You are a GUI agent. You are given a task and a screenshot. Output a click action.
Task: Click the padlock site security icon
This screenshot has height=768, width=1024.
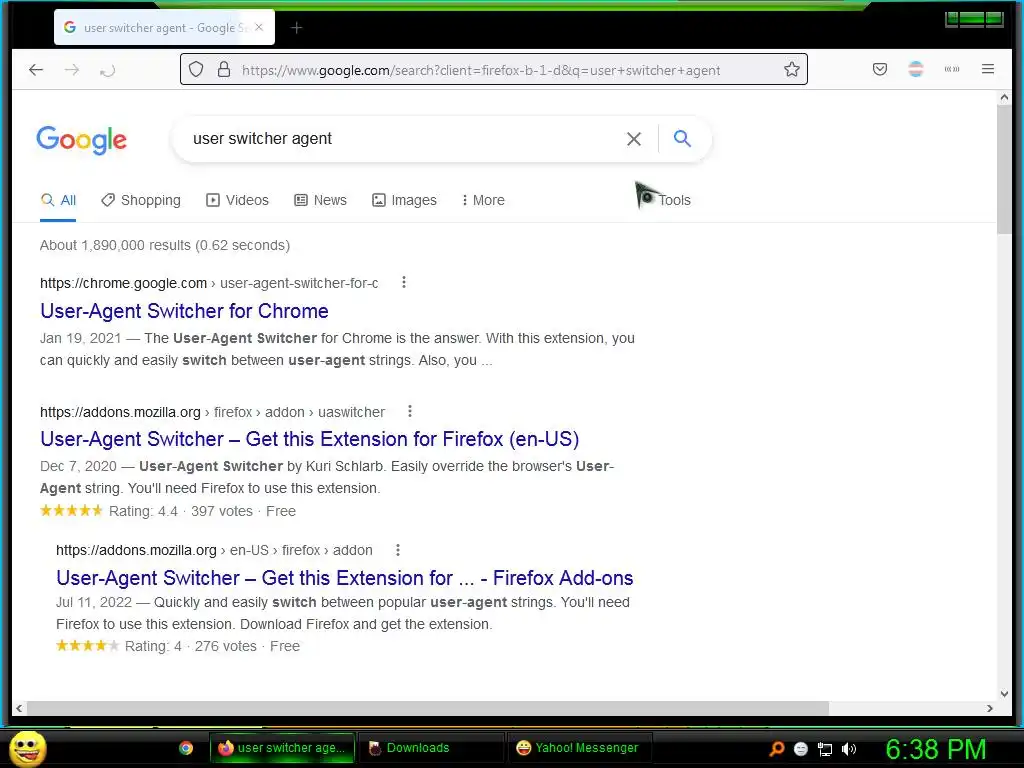223,69
